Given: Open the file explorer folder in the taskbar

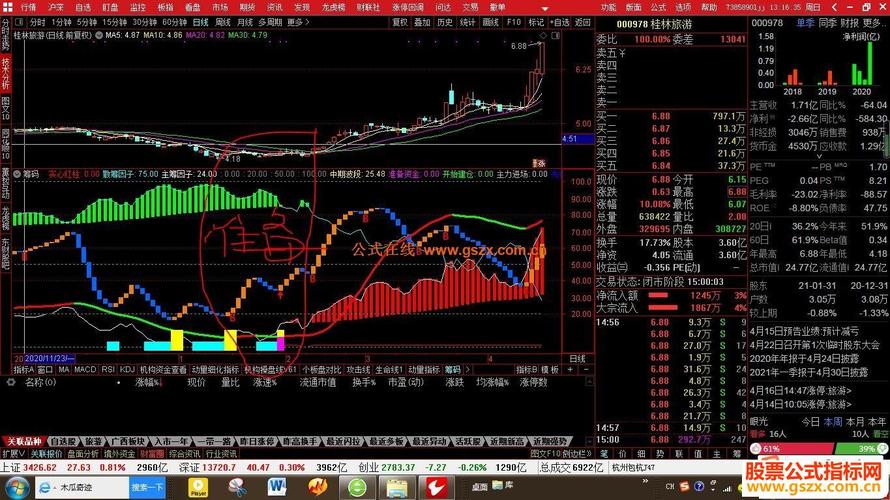Looking at the screenshot, I should coord(397,487).
